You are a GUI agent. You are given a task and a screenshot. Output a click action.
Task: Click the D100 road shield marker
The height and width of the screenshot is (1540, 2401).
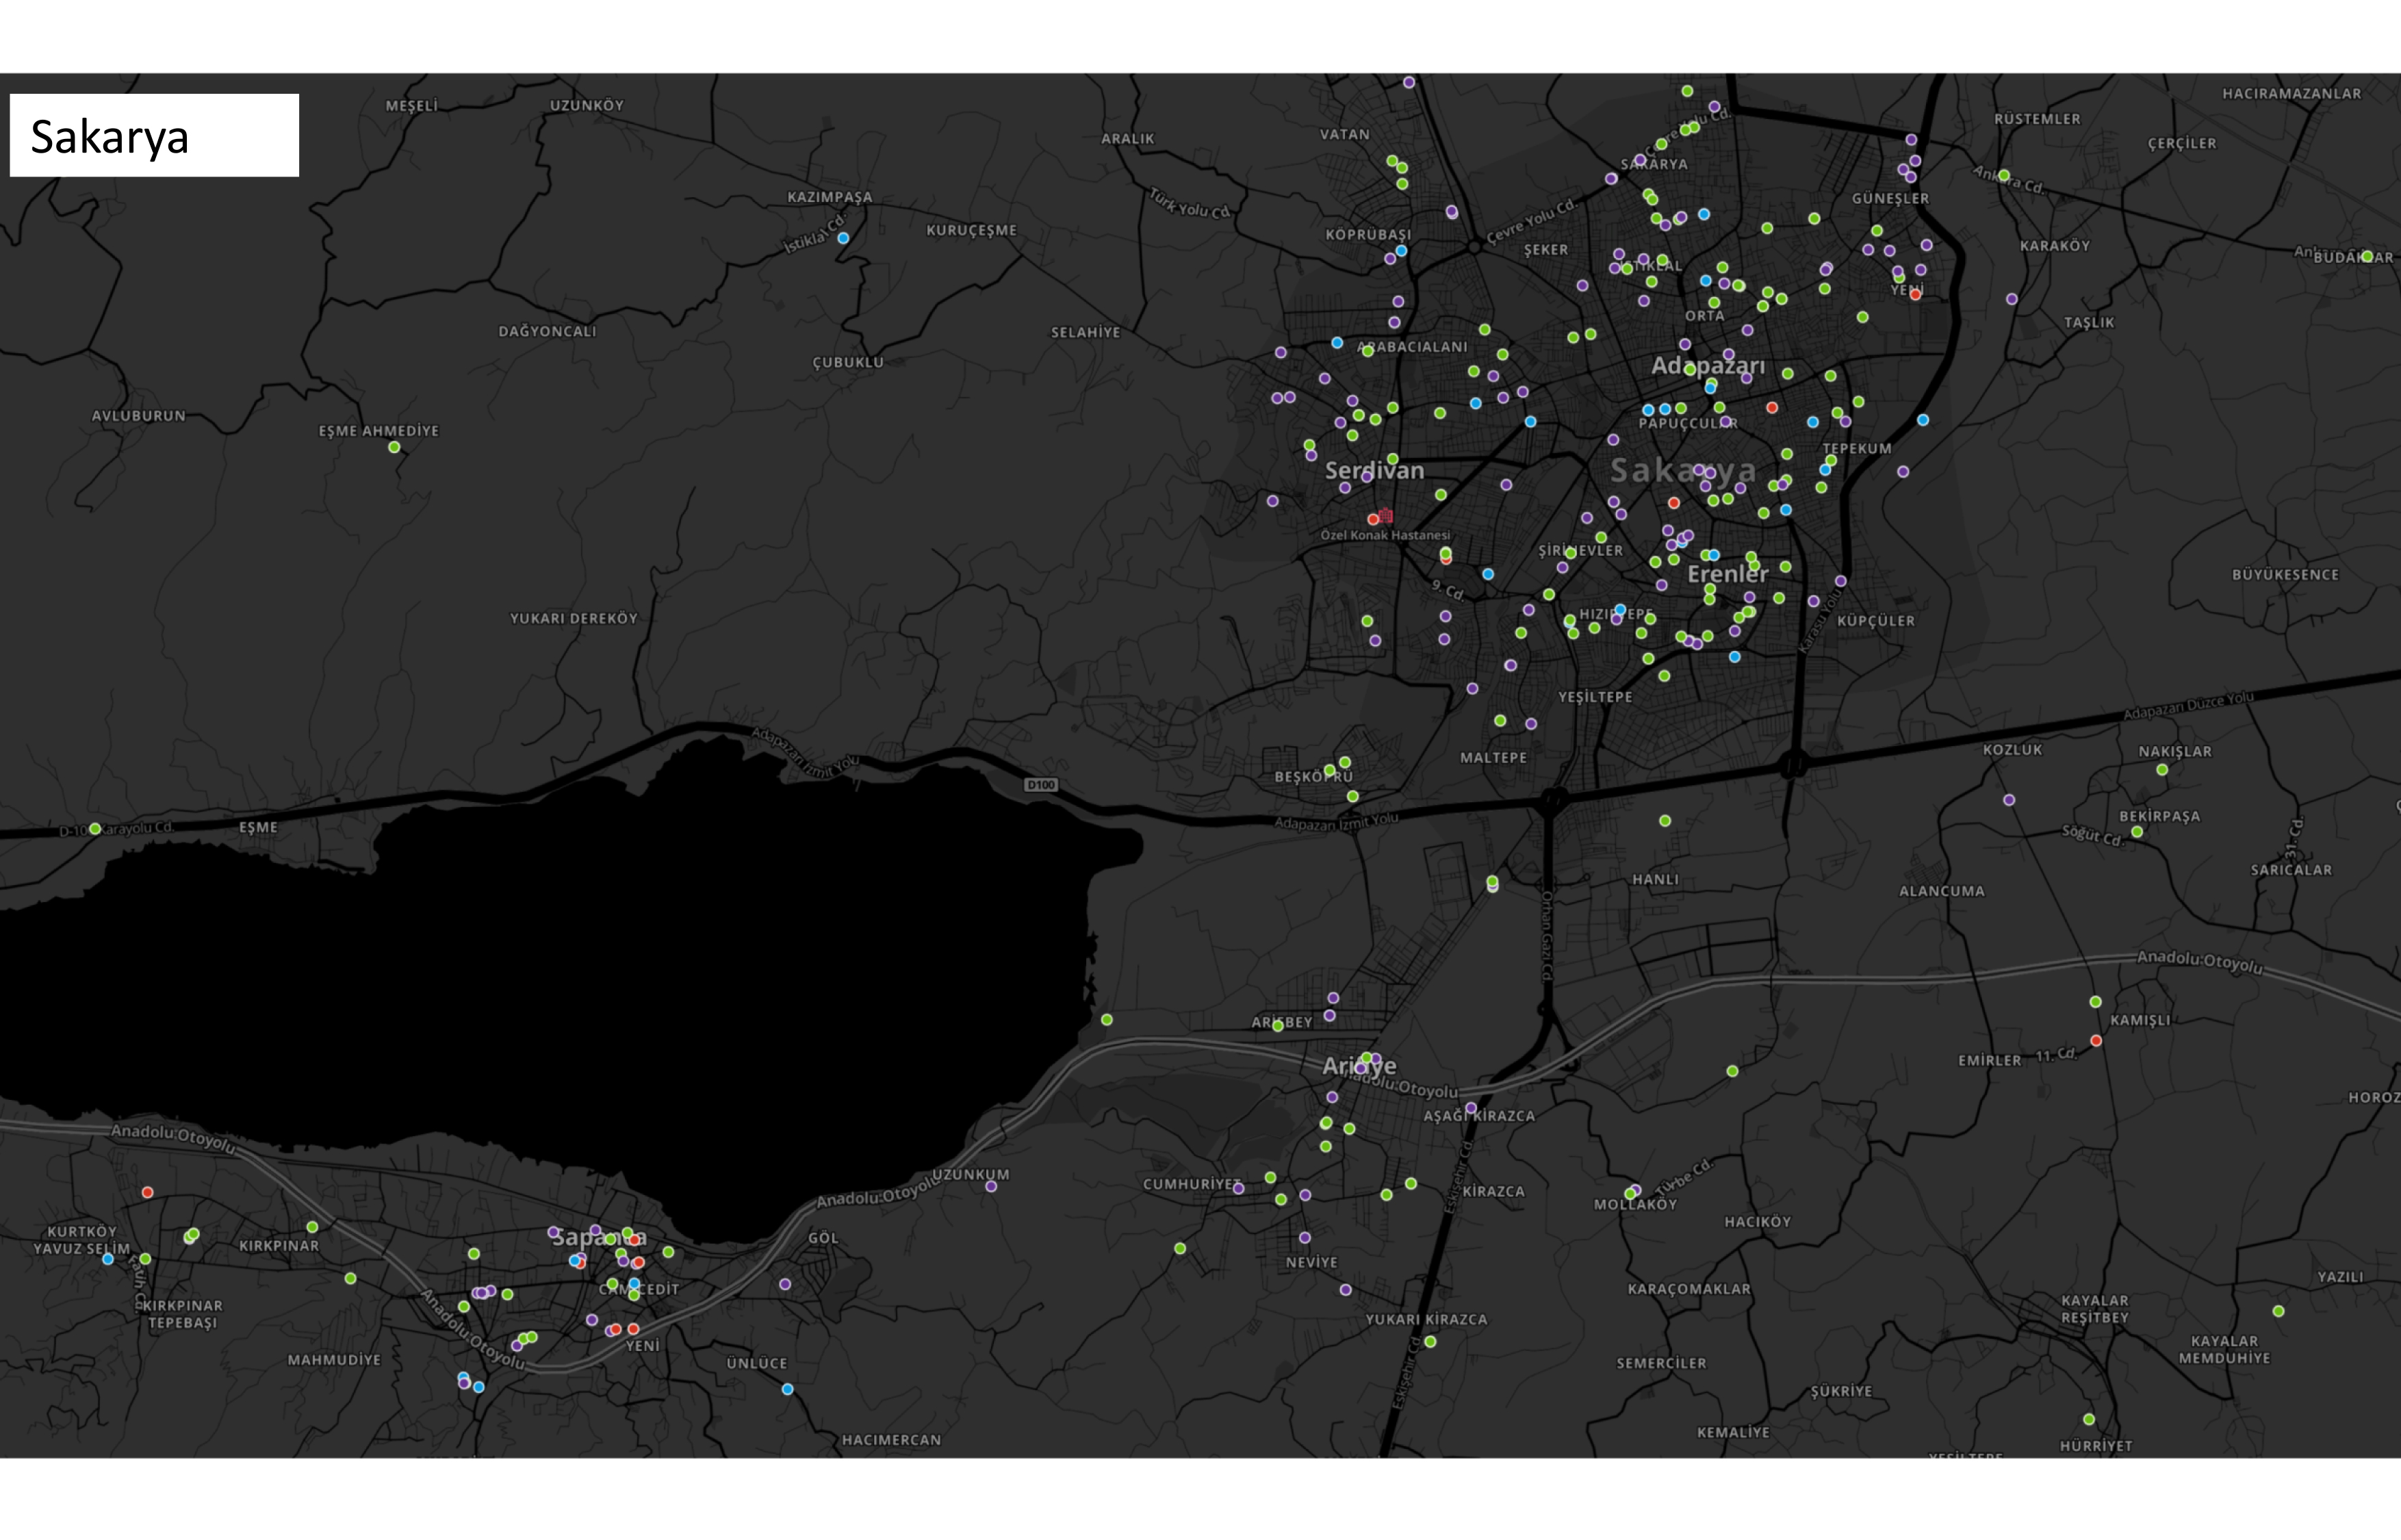pyautogui.click(x=1041, y=785)
